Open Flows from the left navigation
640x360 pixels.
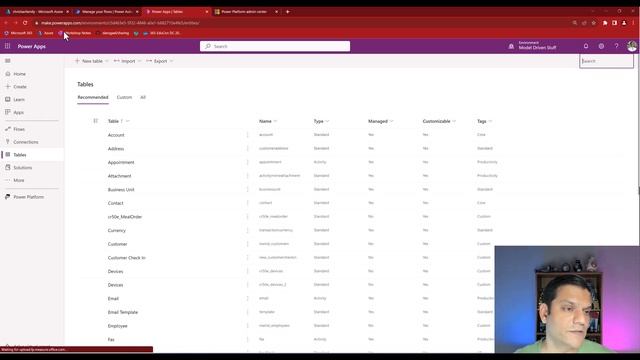(19, 129)
